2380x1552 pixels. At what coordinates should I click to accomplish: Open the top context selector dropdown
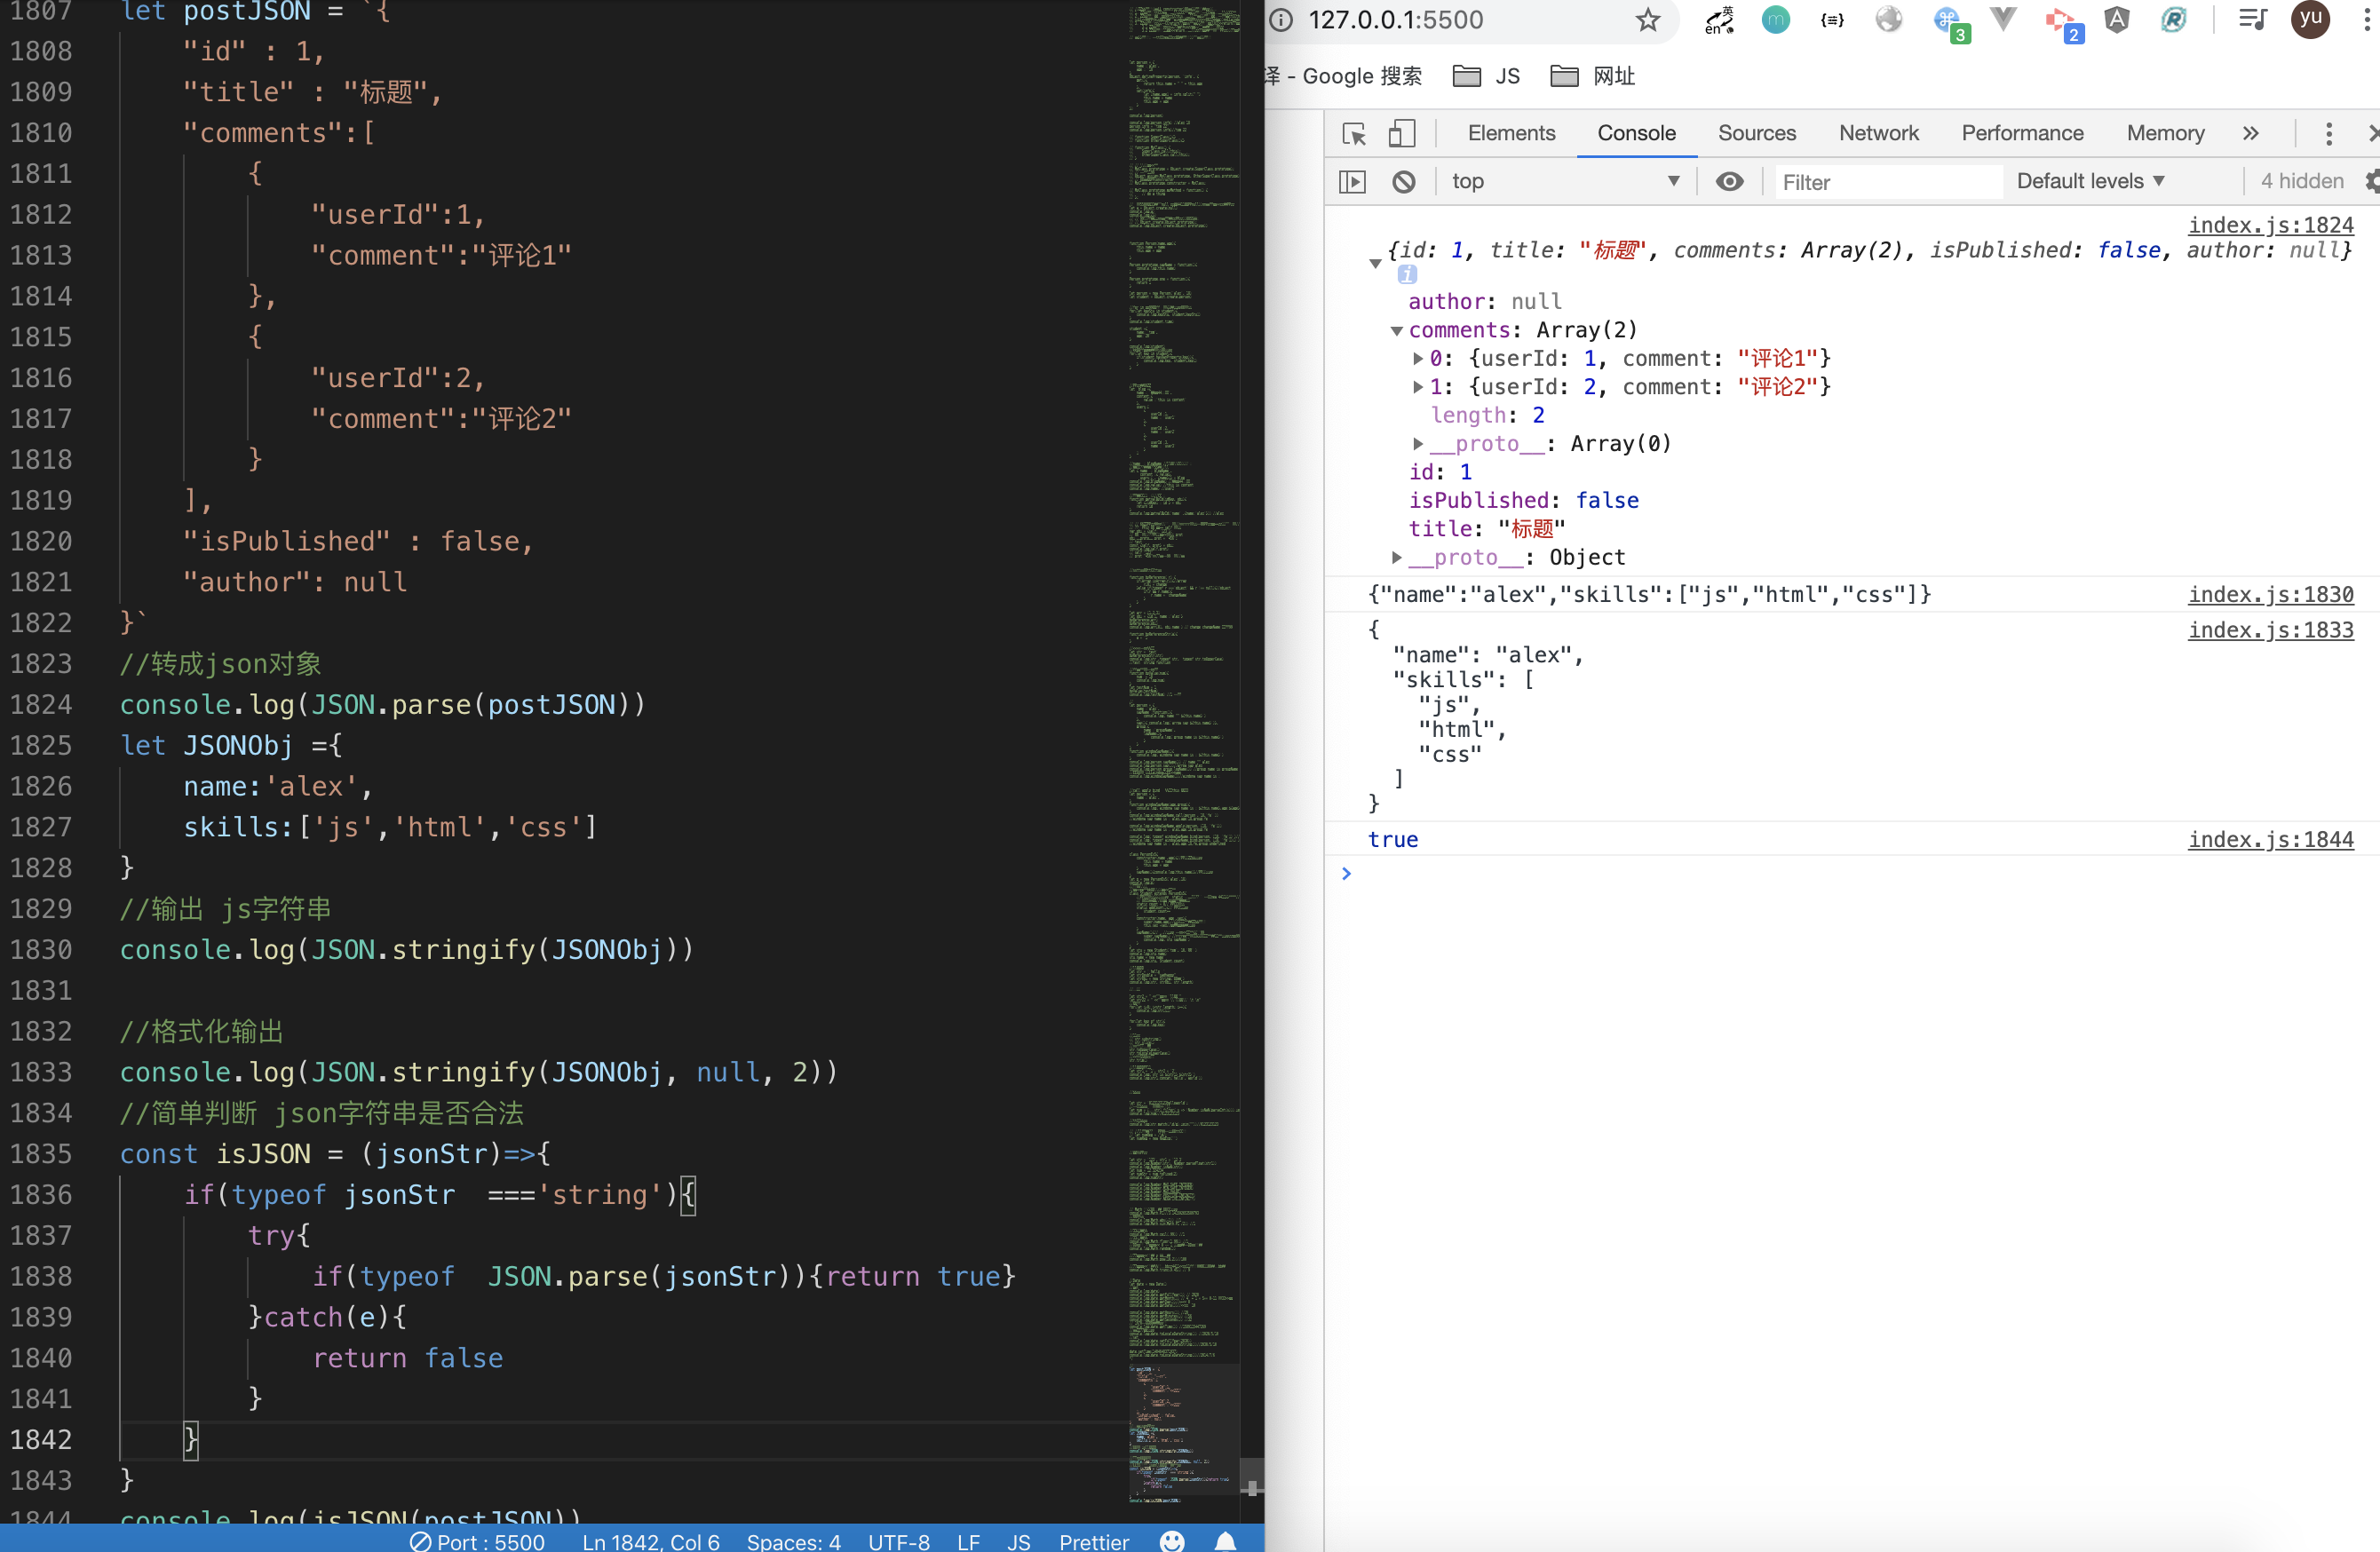tap(1565, 182)
